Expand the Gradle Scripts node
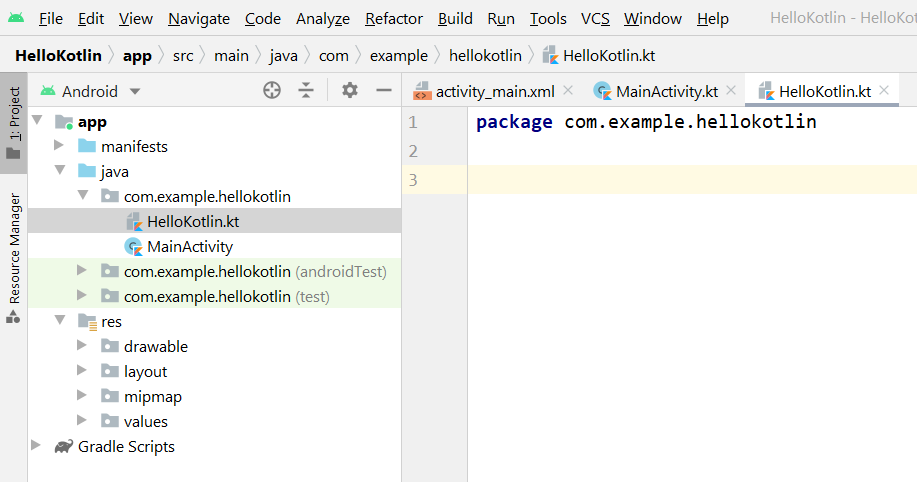This screenshot has width=917, height=482. point(38,447)
